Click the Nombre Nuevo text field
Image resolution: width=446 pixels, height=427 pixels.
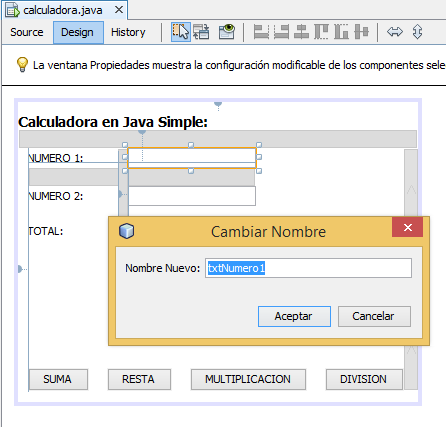(x=308, y=268)
